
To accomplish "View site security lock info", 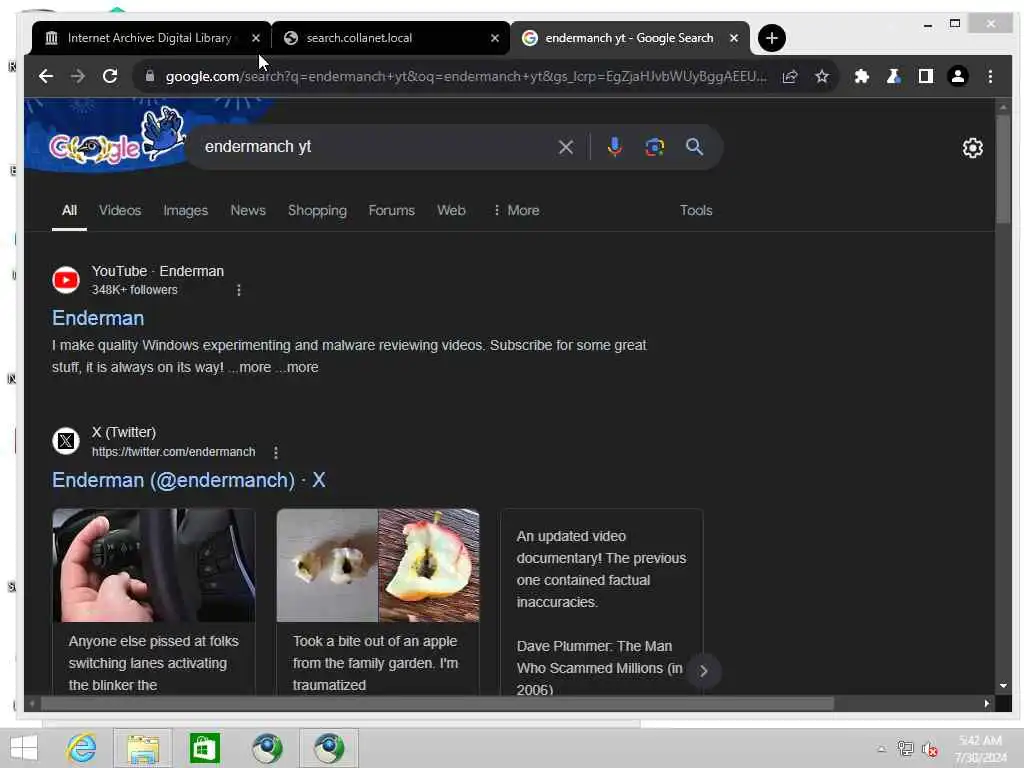I will pyautogui.click(x=150, y=76).
